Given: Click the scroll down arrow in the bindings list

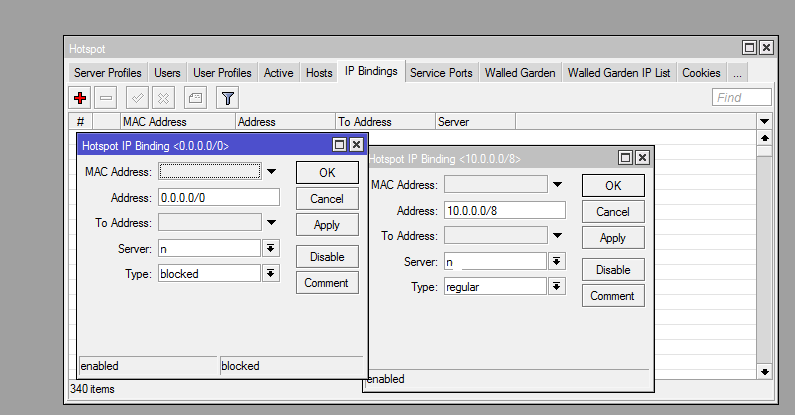Looking at the screenshot, I should pos(765,372).
